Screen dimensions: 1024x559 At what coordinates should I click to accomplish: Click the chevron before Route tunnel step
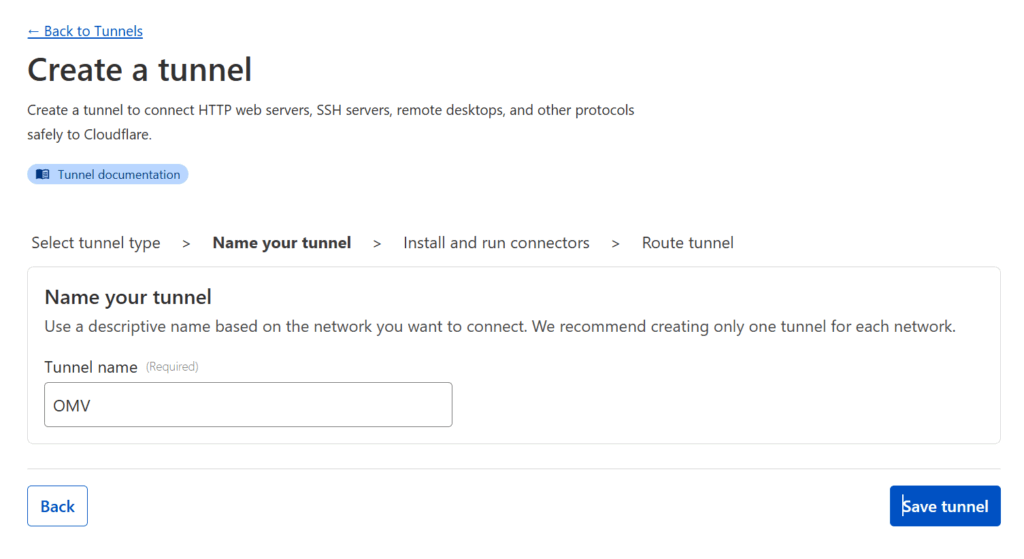[615, 244]
